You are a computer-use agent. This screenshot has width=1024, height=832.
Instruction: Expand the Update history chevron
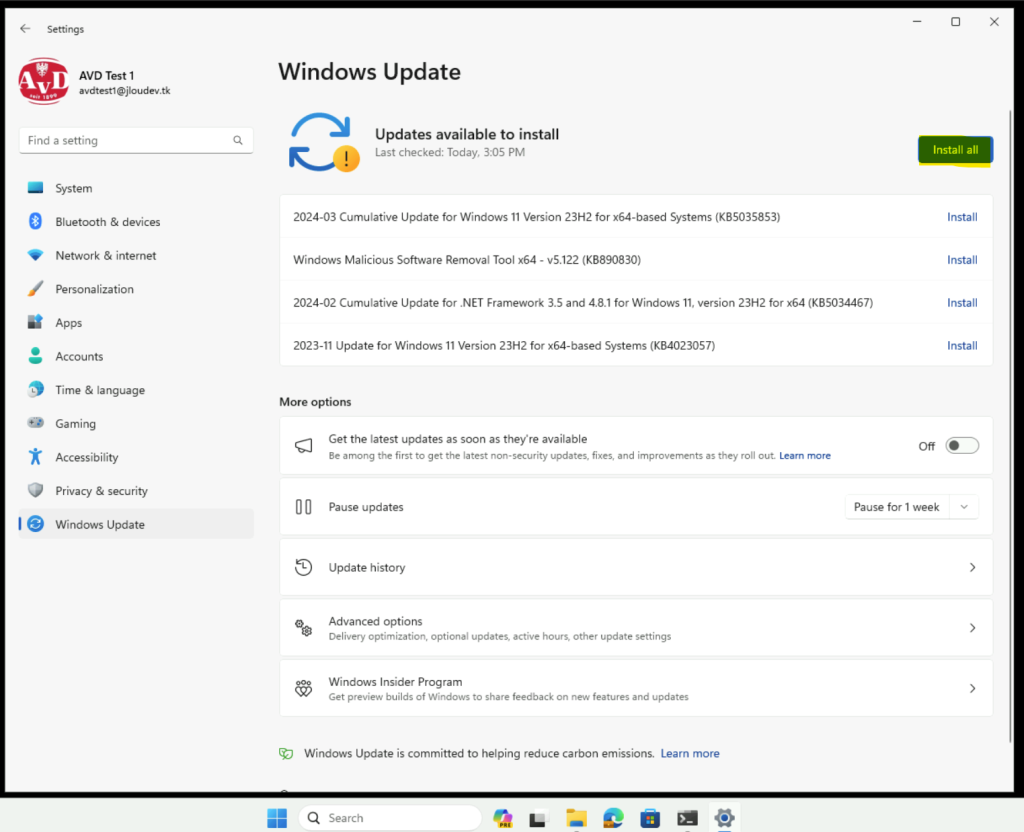click(972, 568)
